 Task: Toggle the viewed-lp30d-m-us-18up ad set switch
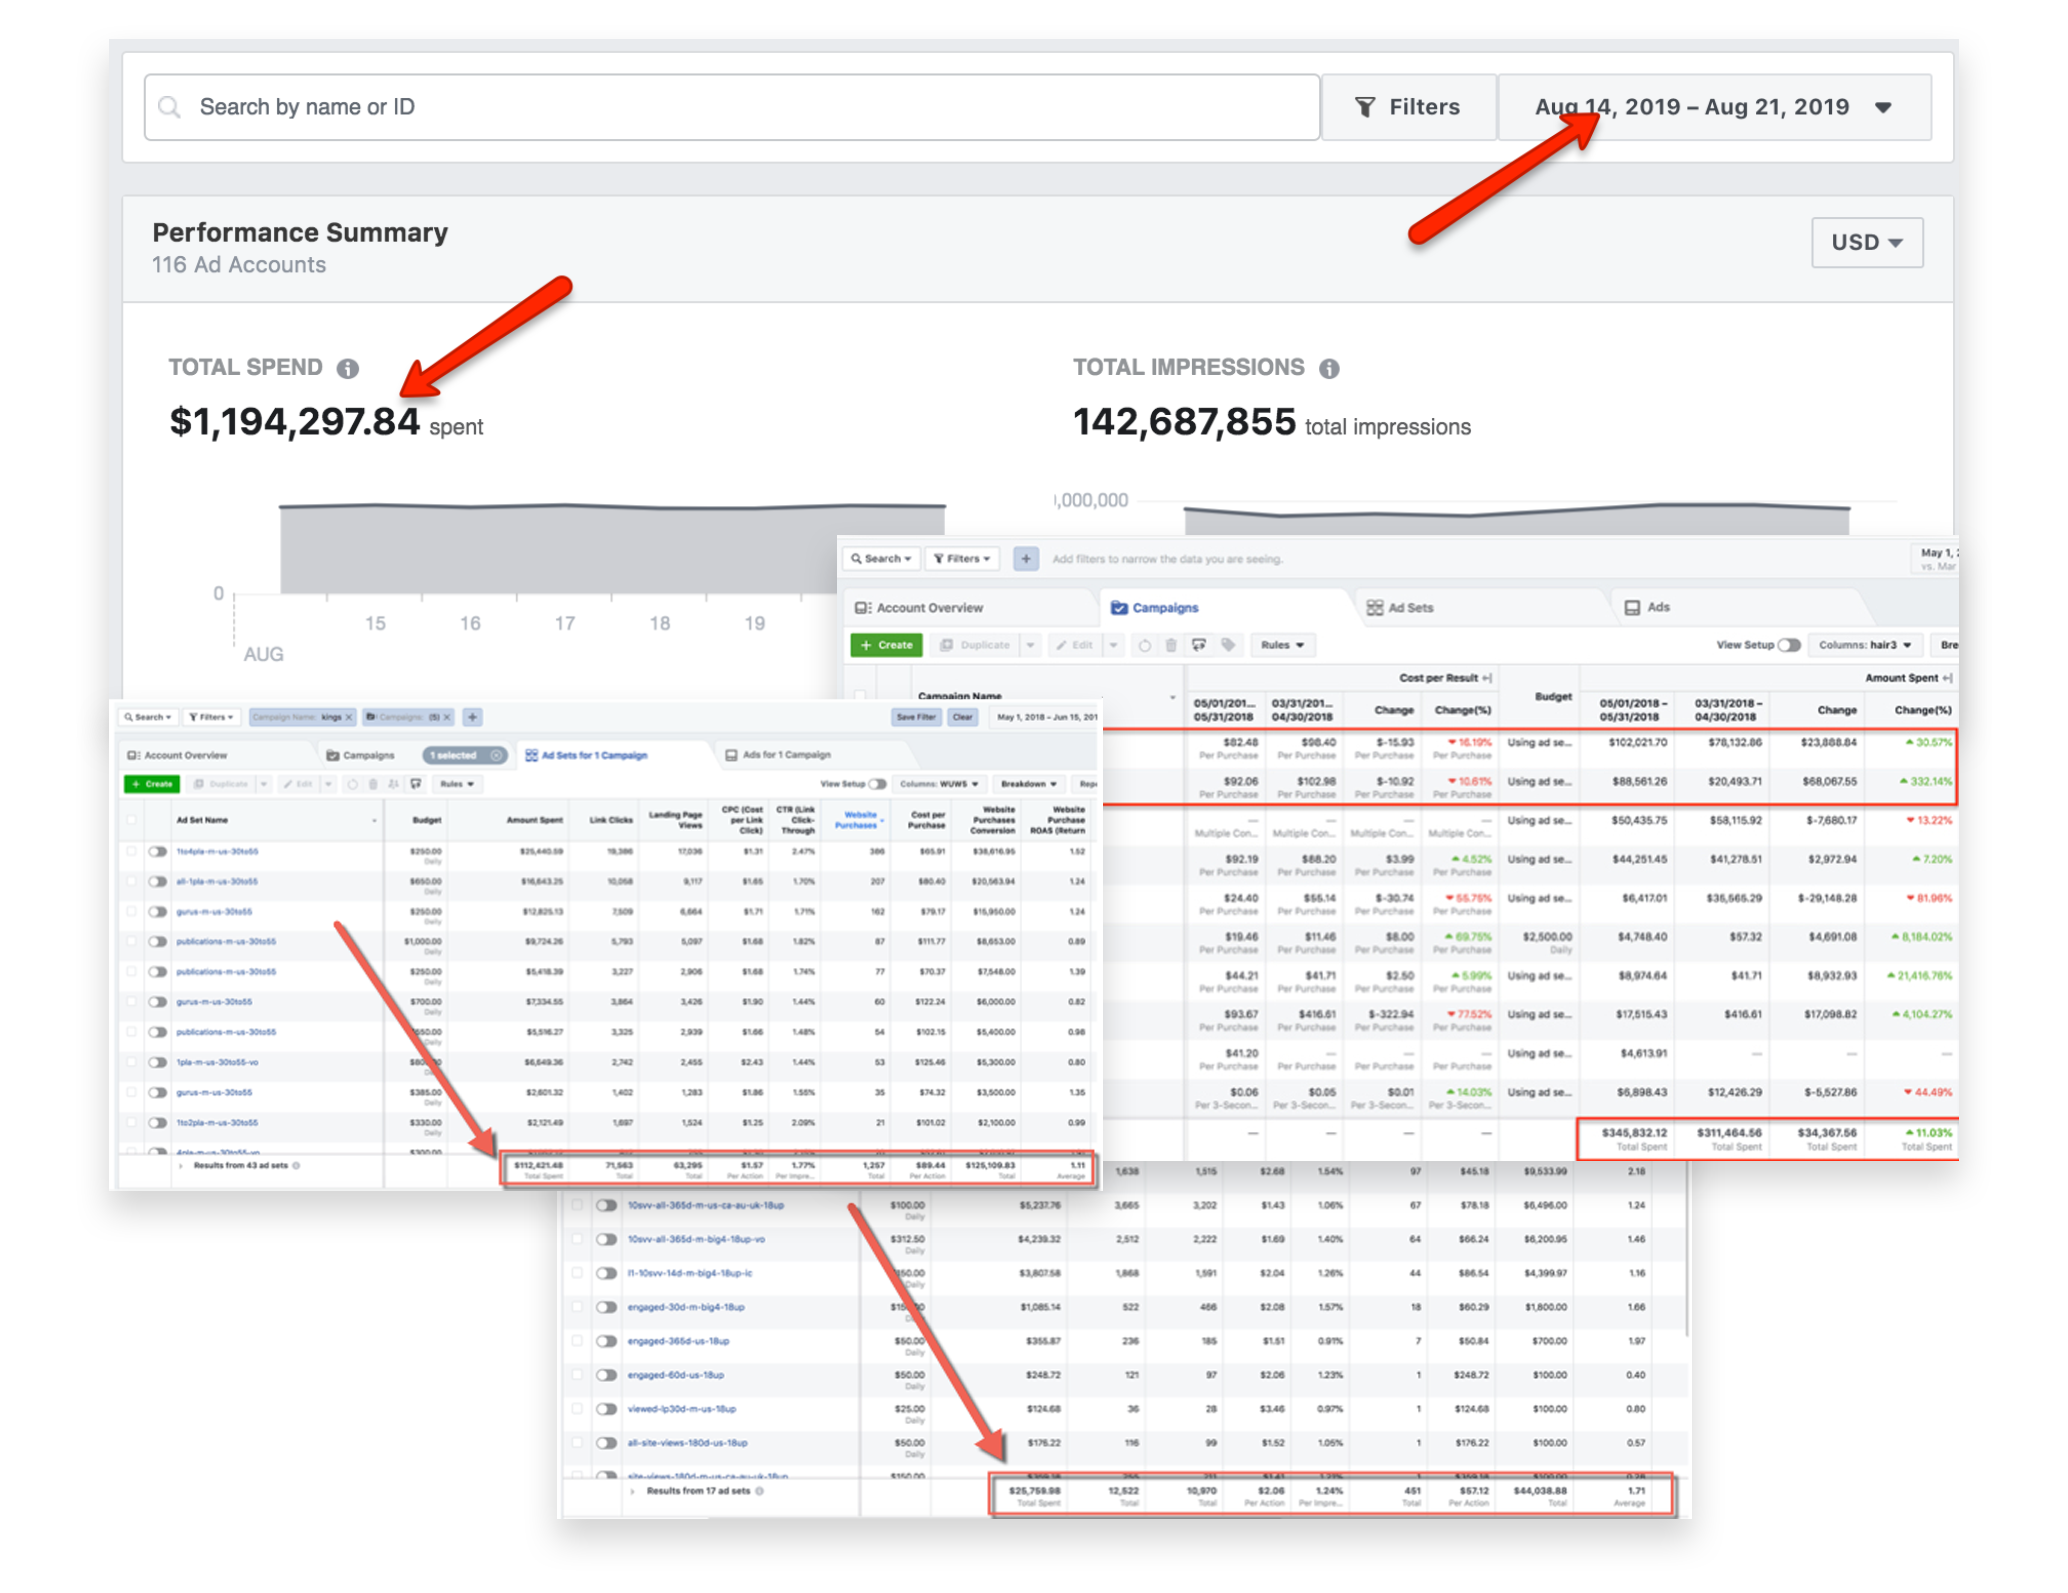[606, 1410]
